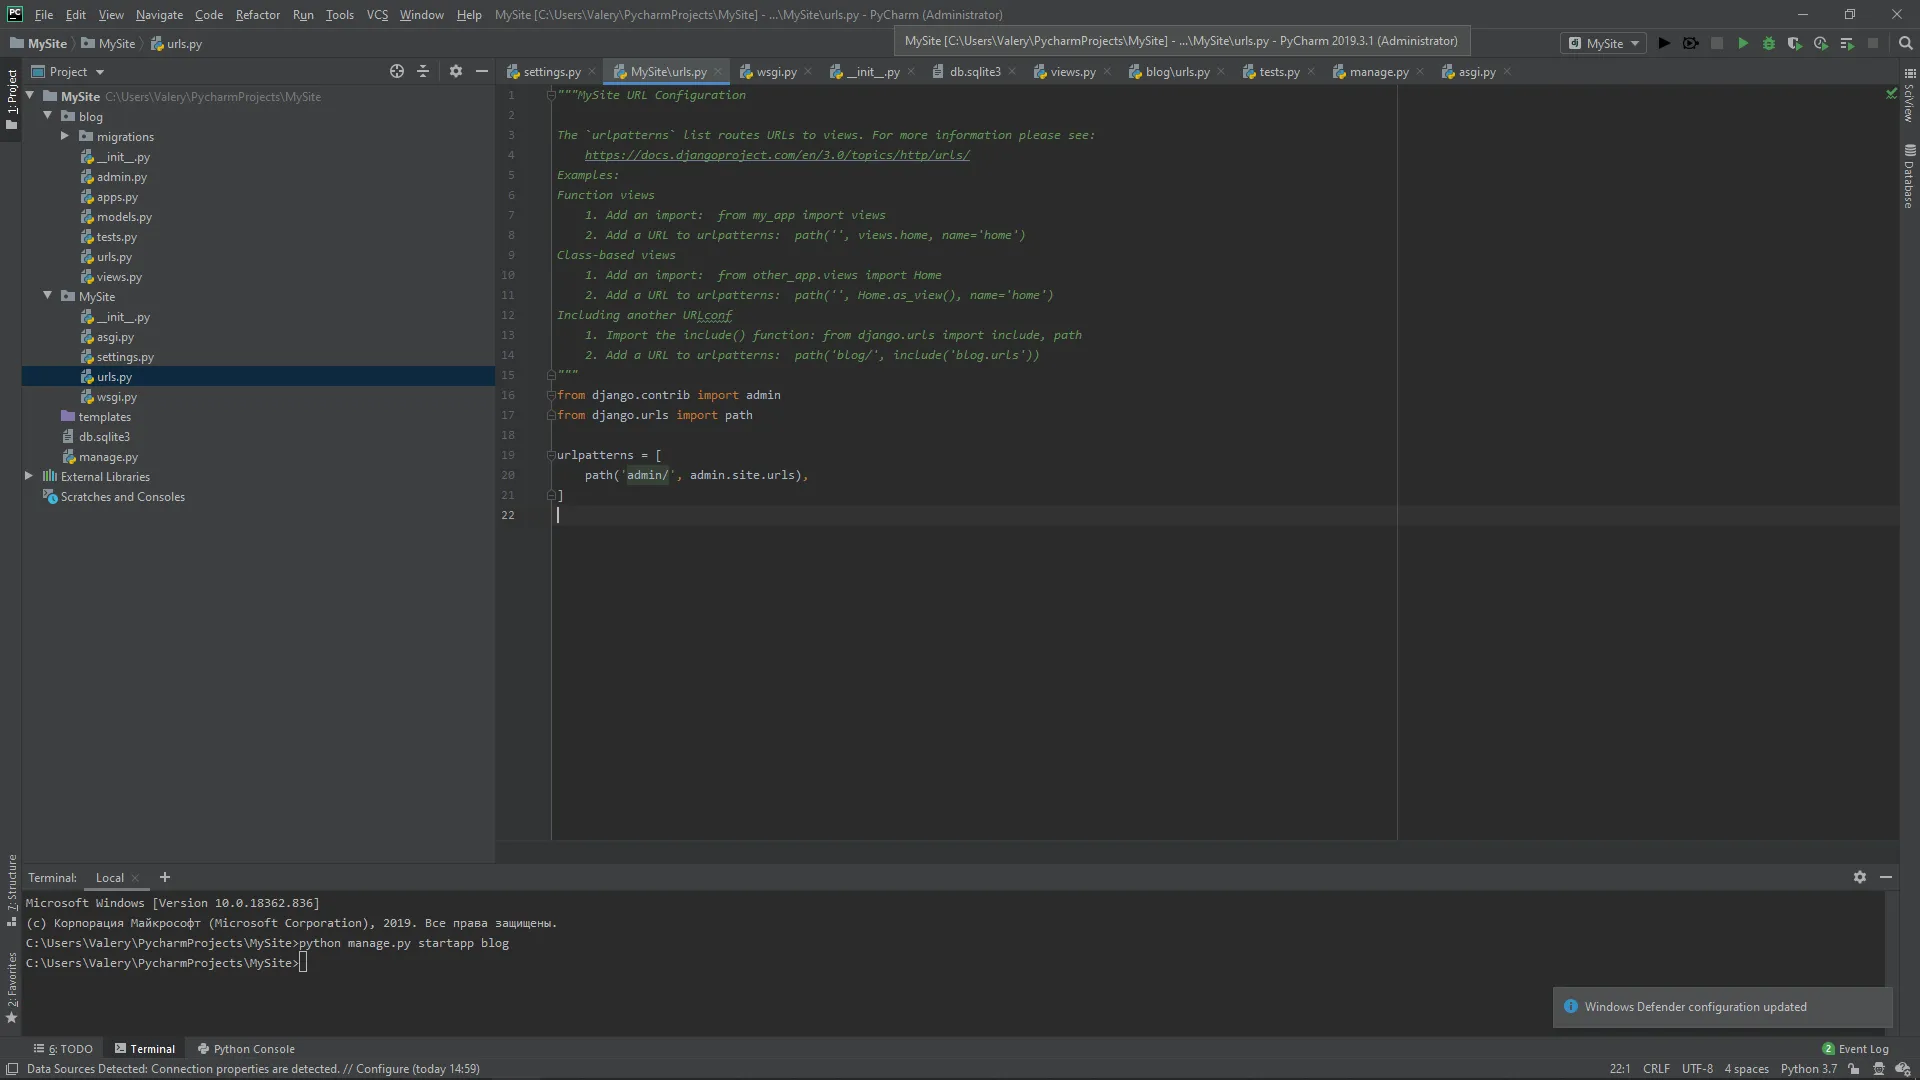Toggle the Structure tool window side button

point(11,889)
